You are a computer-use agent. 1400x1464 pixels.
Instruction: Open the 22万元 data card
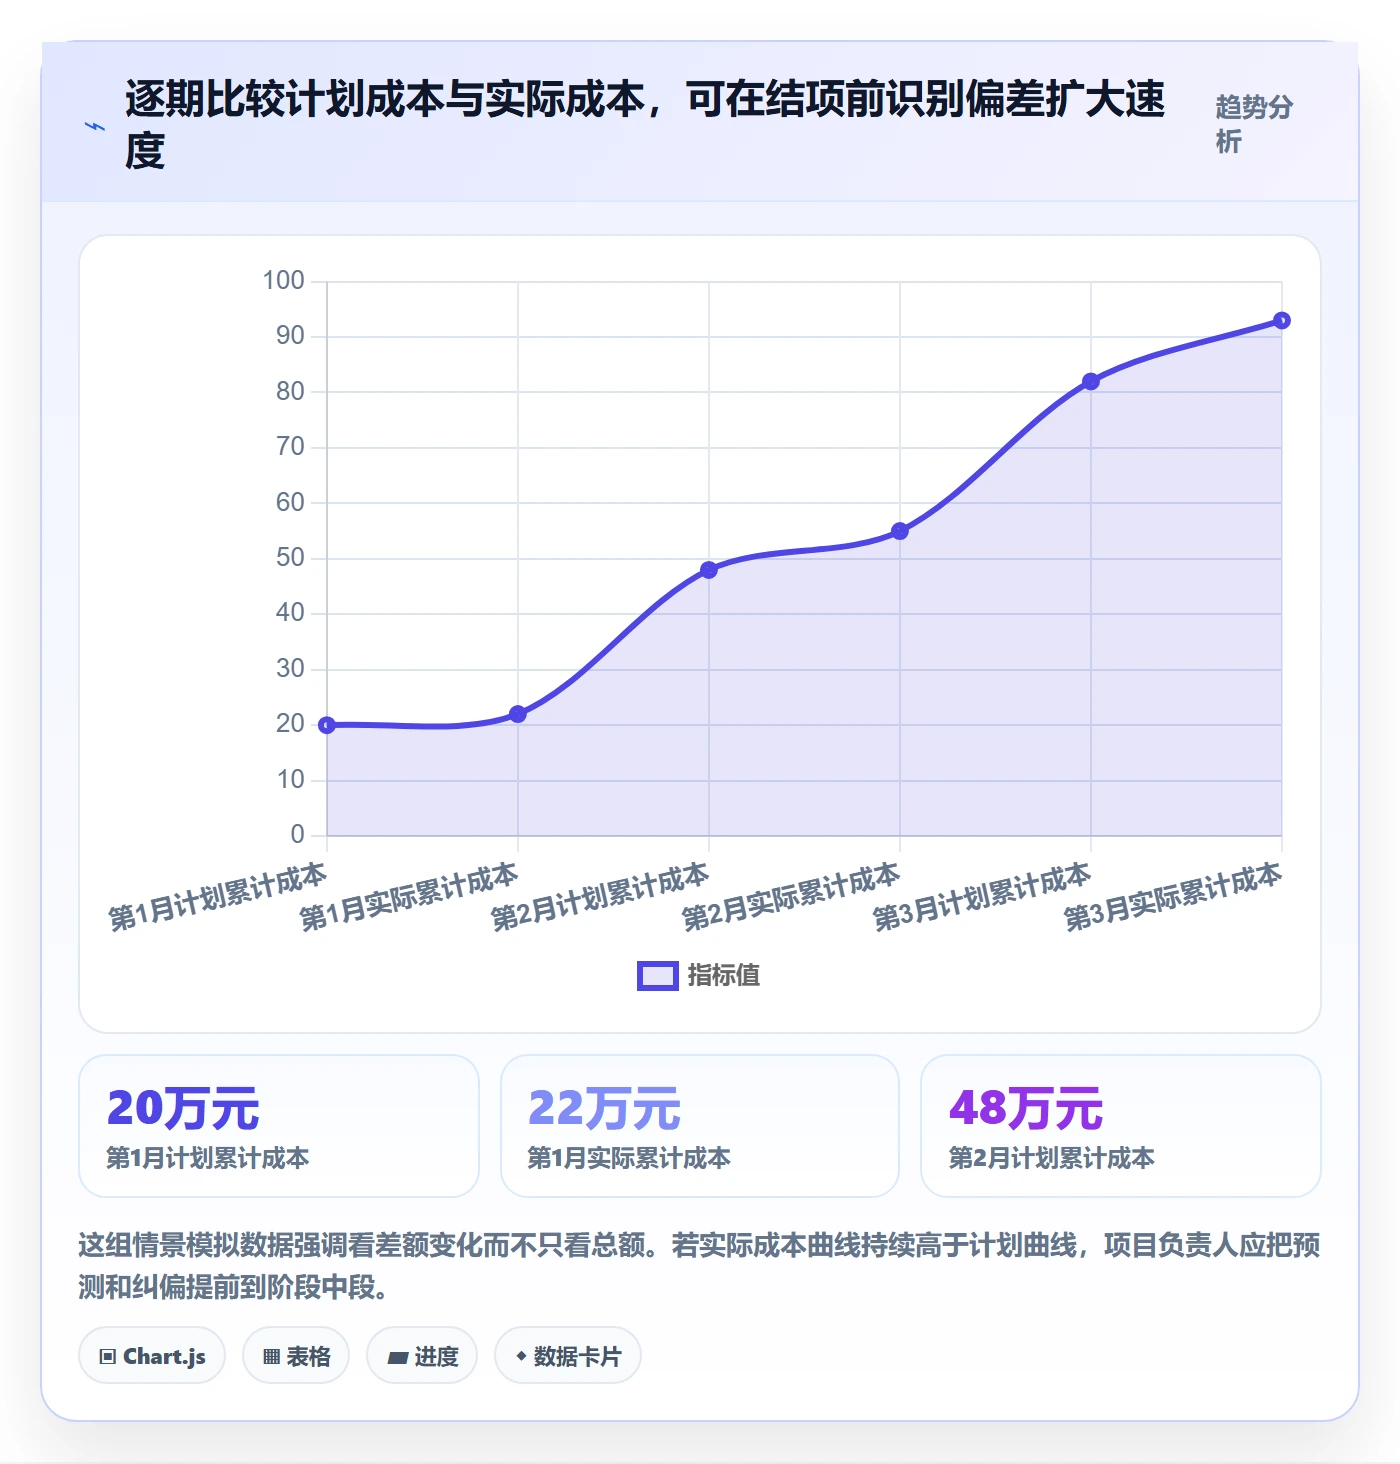coord(700,1126)
